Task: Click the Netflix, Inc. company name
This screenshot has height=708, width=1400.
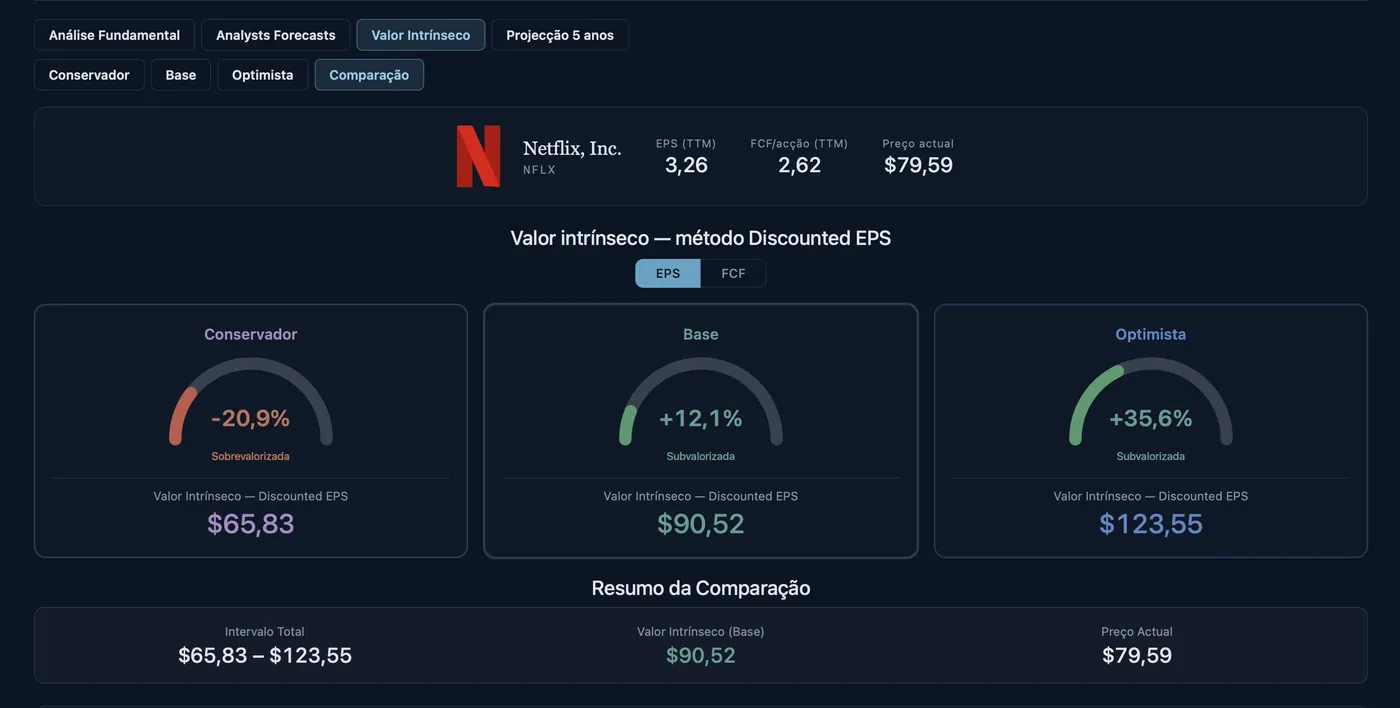Action: click(x=572, y=149)
